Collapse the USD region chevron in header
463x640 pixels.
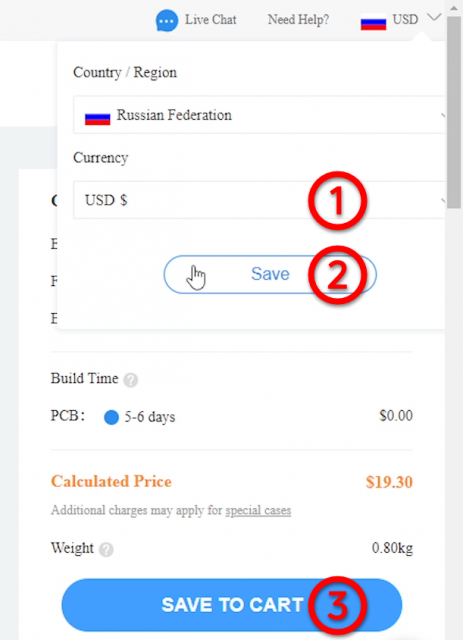434,18
